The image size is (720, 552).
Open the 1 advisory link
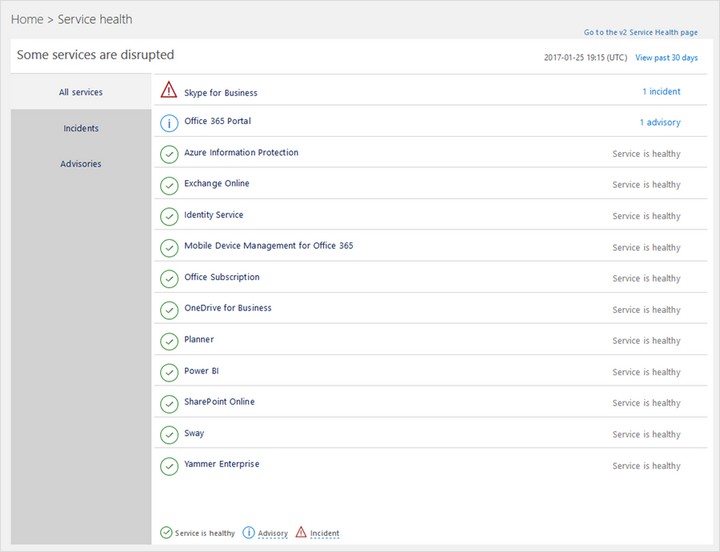tap(660, 123)
